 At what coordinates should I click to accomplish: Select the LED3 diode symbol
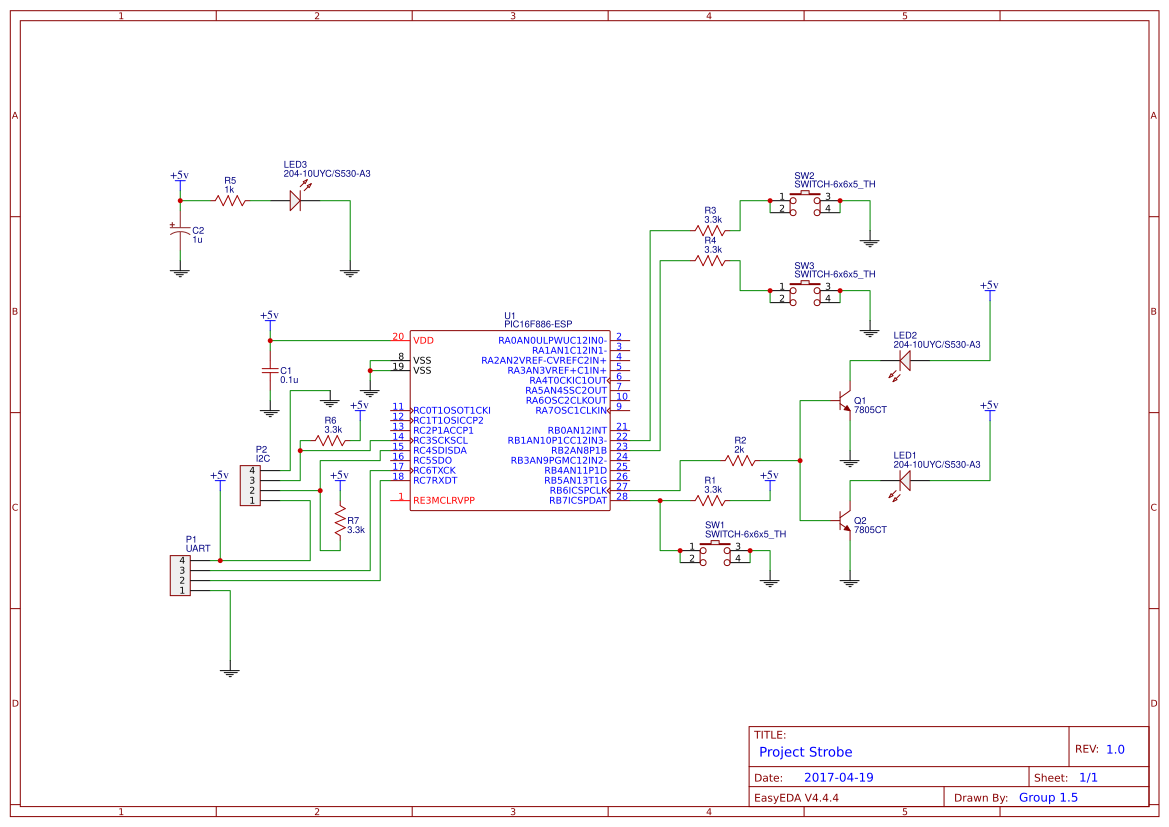pos(295,200)
